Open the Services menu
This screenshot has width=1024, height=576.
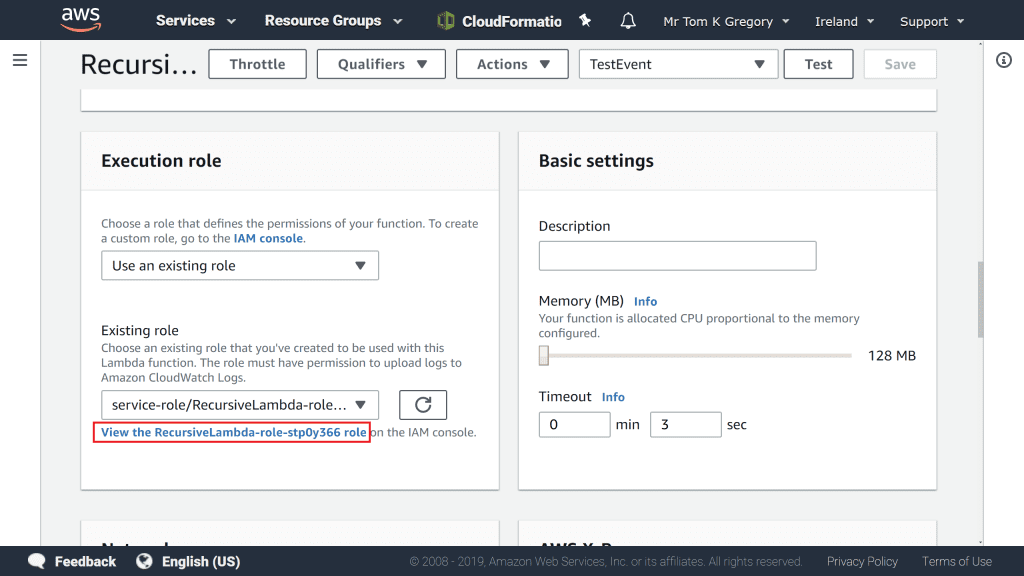click(x=196, y=20)
